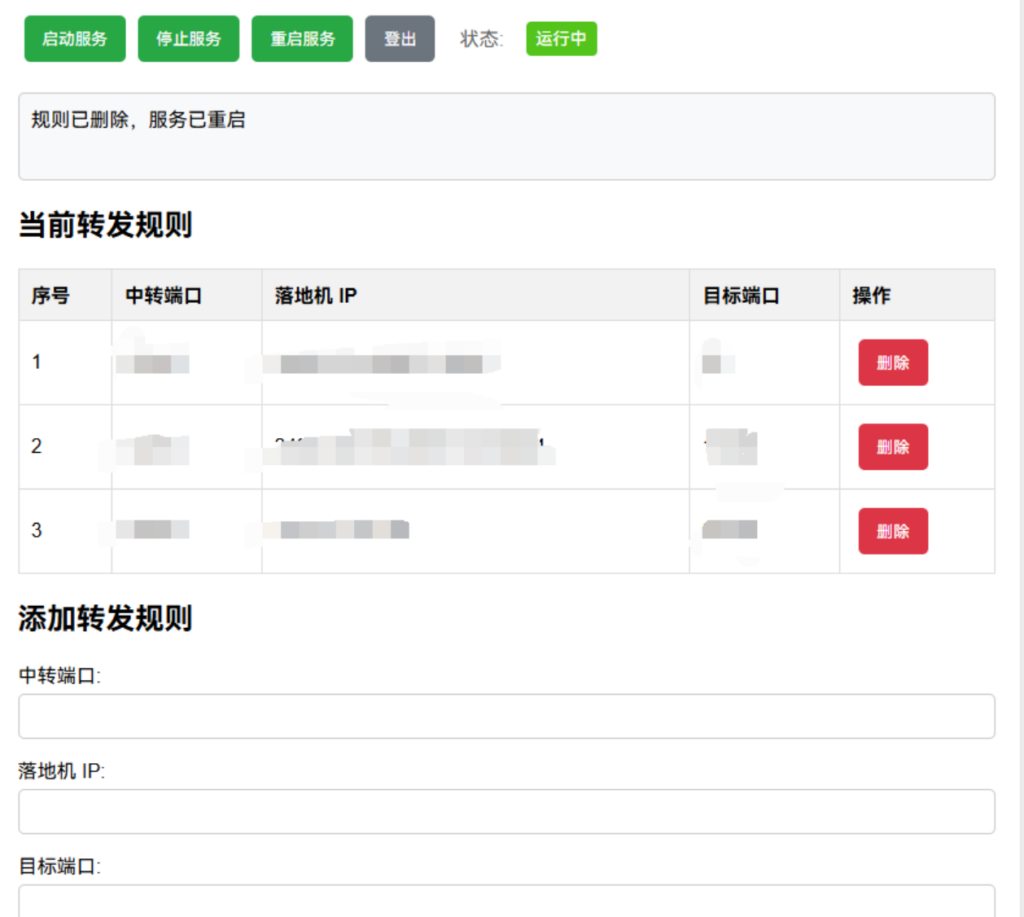Viewport: 1024px width, 917px height.
Task: Focus the 中转端口 input field
Action: [506, 716]
